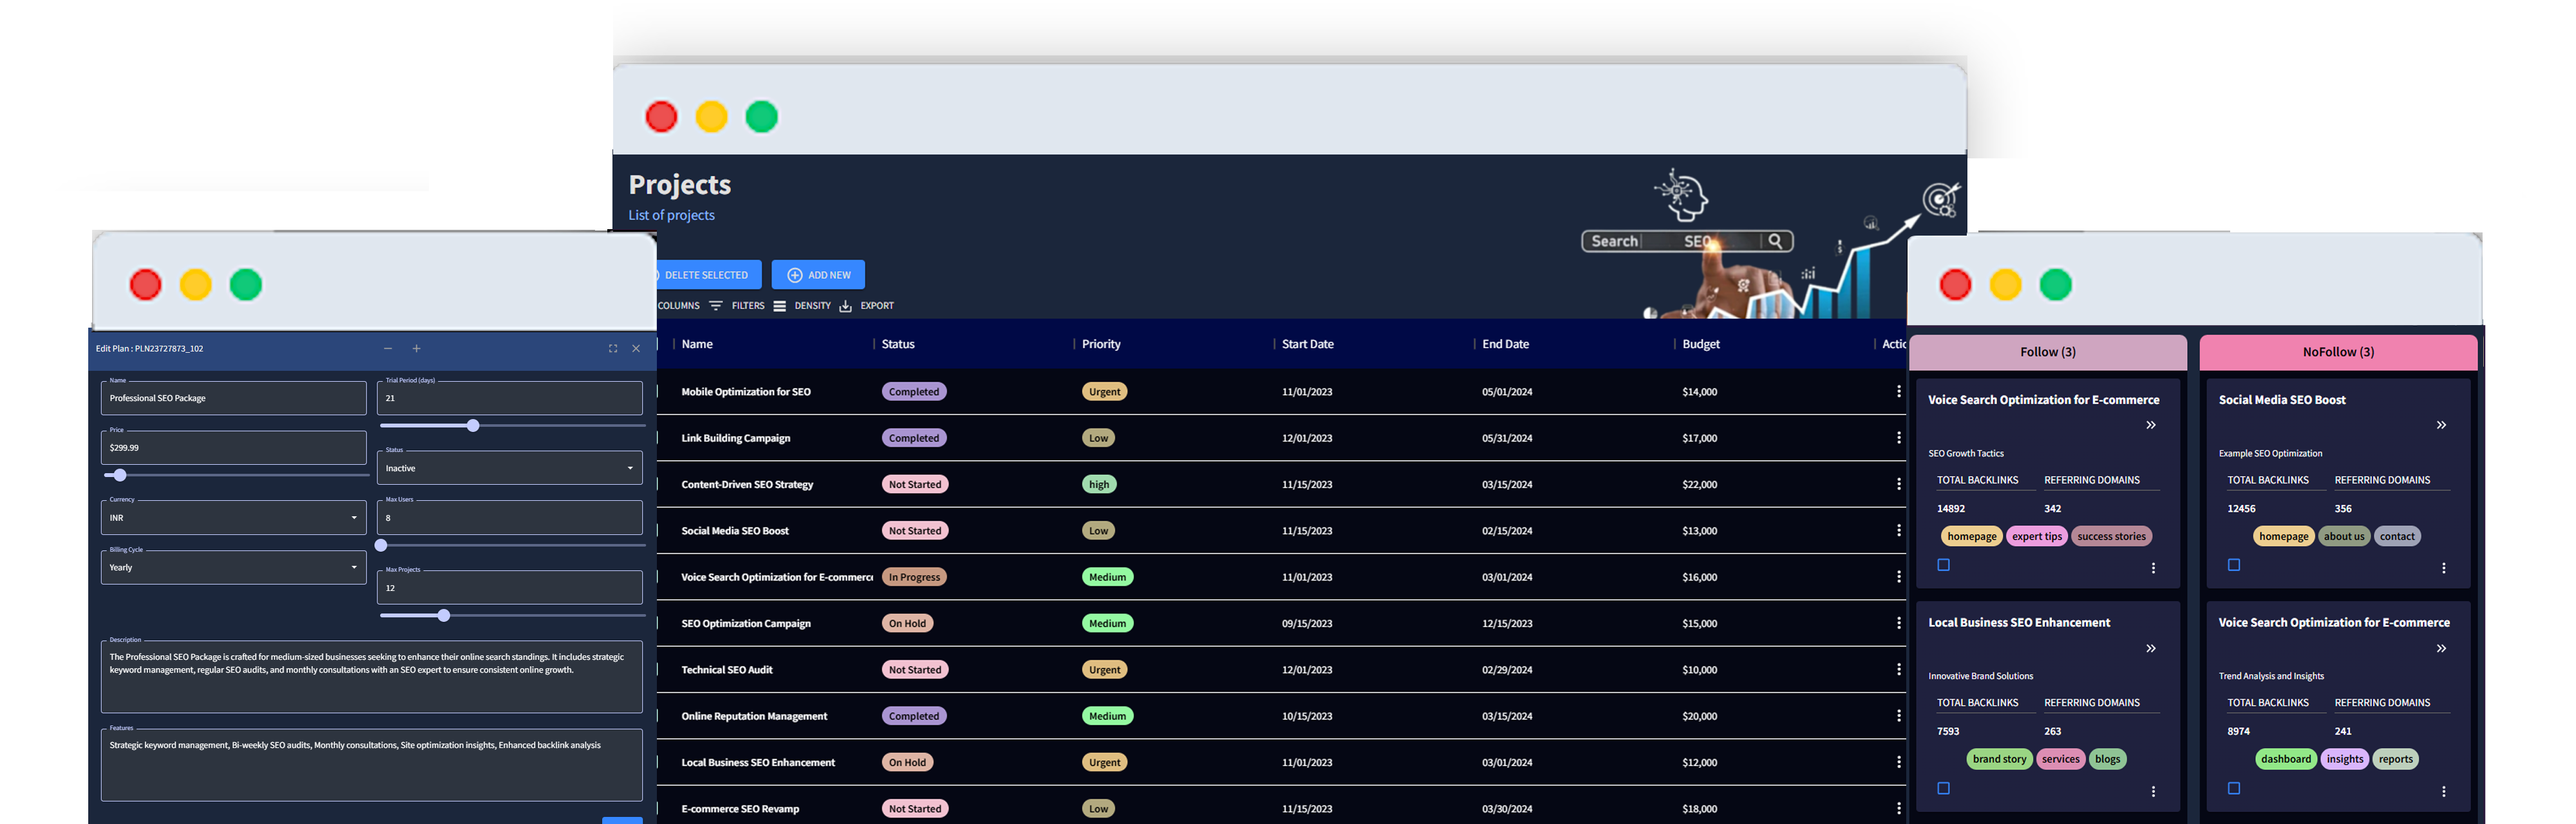The width and height of the screenshot is (2576, 824).
Task: Close the Edit Plan dialog
Action: (636, 348)
